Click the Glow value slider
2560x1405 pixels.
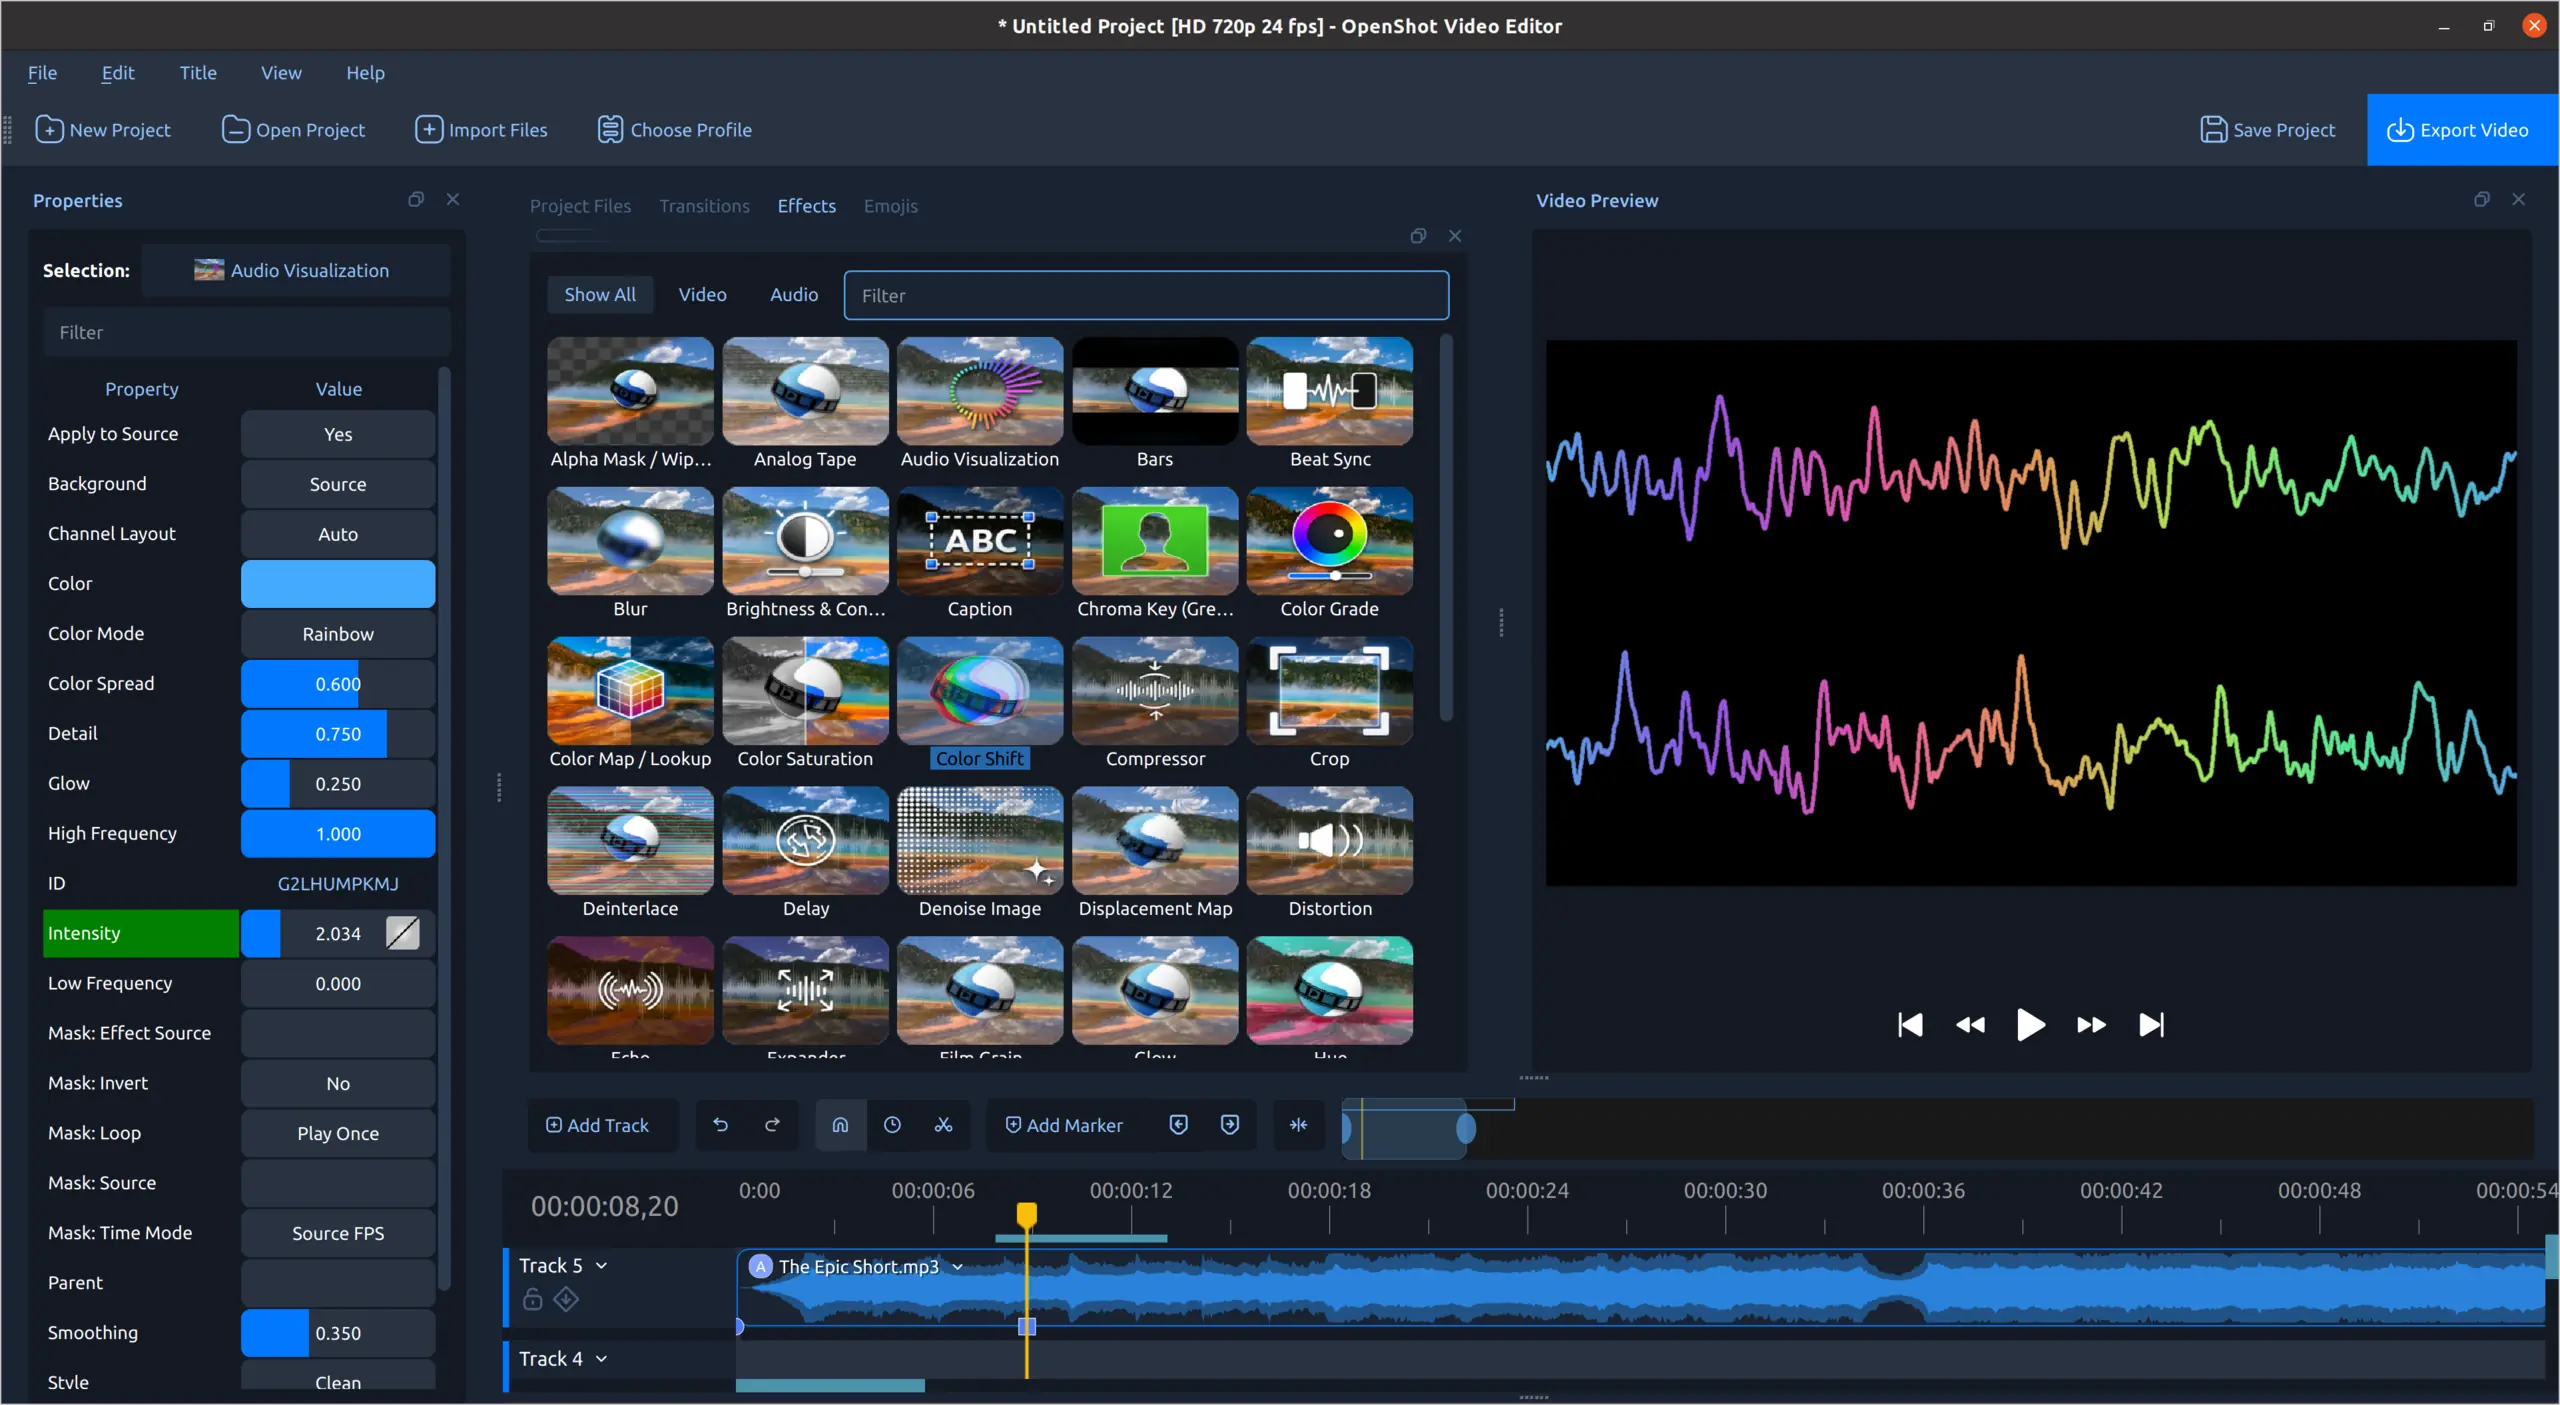coord(338,784)
